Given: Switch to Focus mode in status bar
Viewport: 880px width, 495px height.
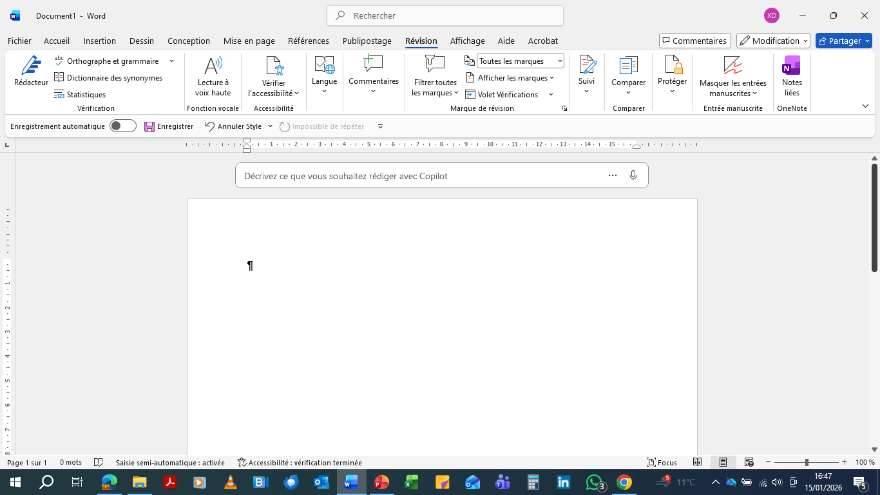Looking at the screenshot, I should tap(662, 462).
